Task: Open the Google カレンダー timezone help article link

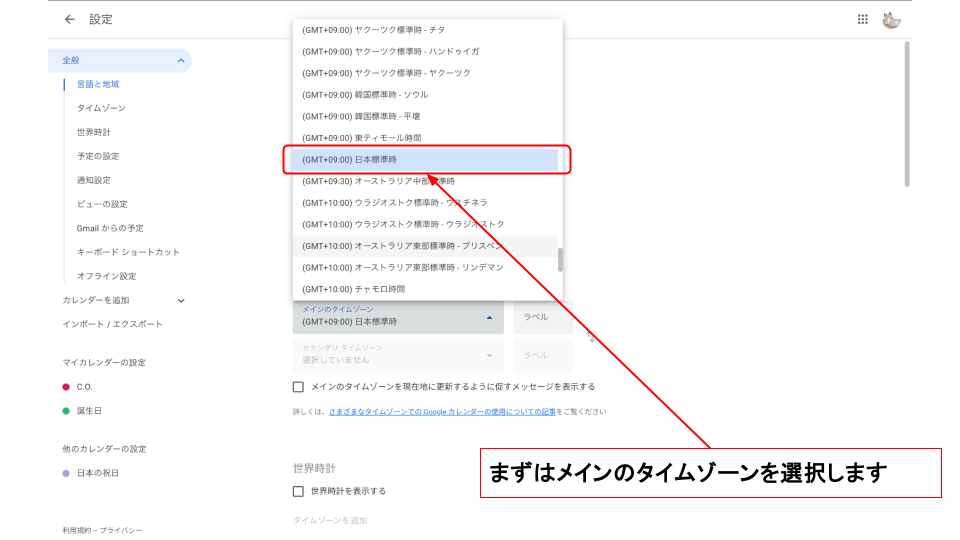Action: (445, 412)
